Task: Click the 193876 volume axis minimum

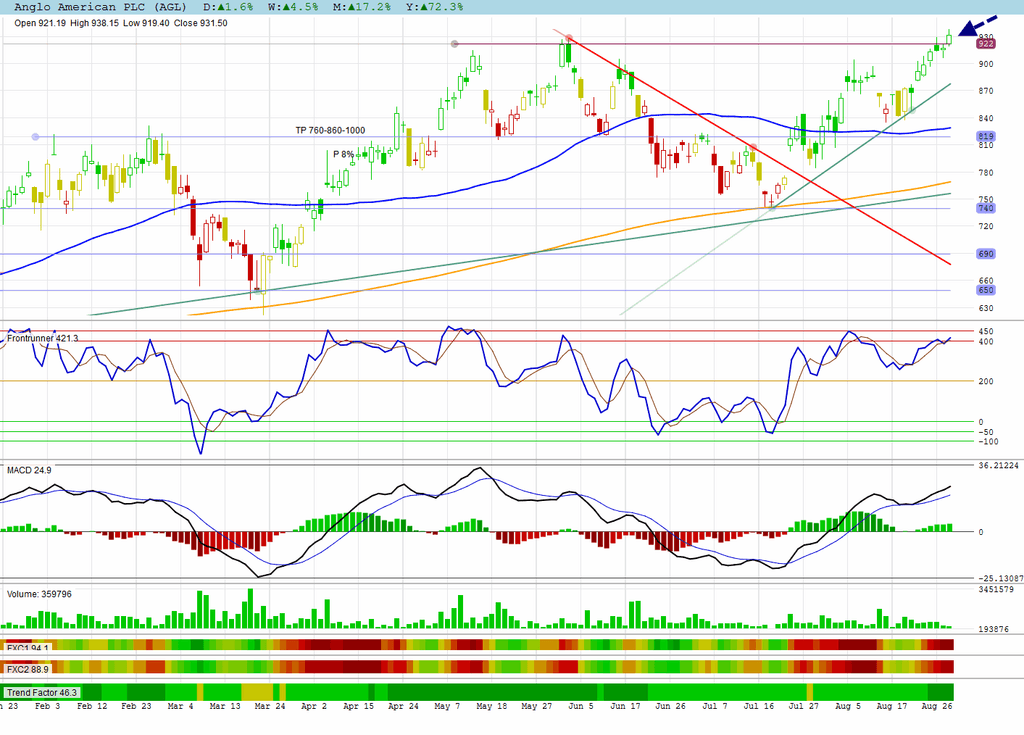Action: [993, 629]
